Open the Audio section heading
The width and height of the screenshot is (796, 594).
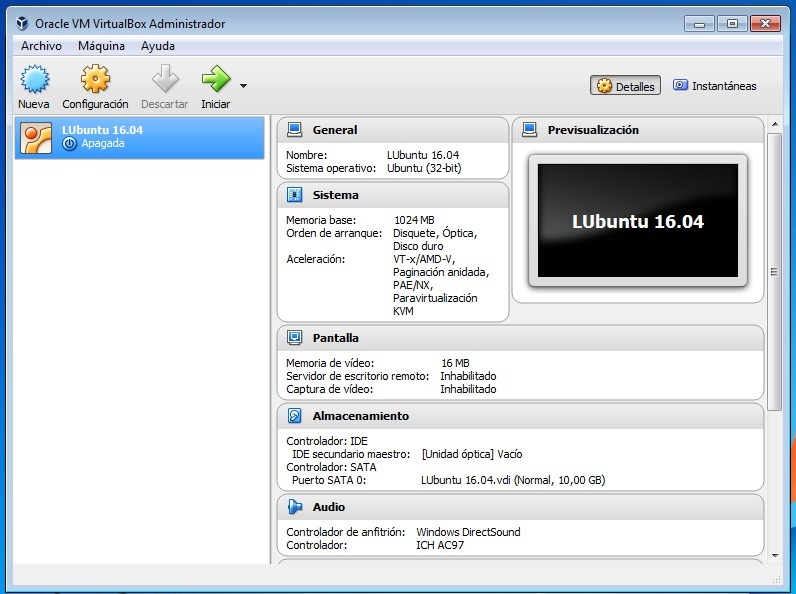(x=328, y=507)
